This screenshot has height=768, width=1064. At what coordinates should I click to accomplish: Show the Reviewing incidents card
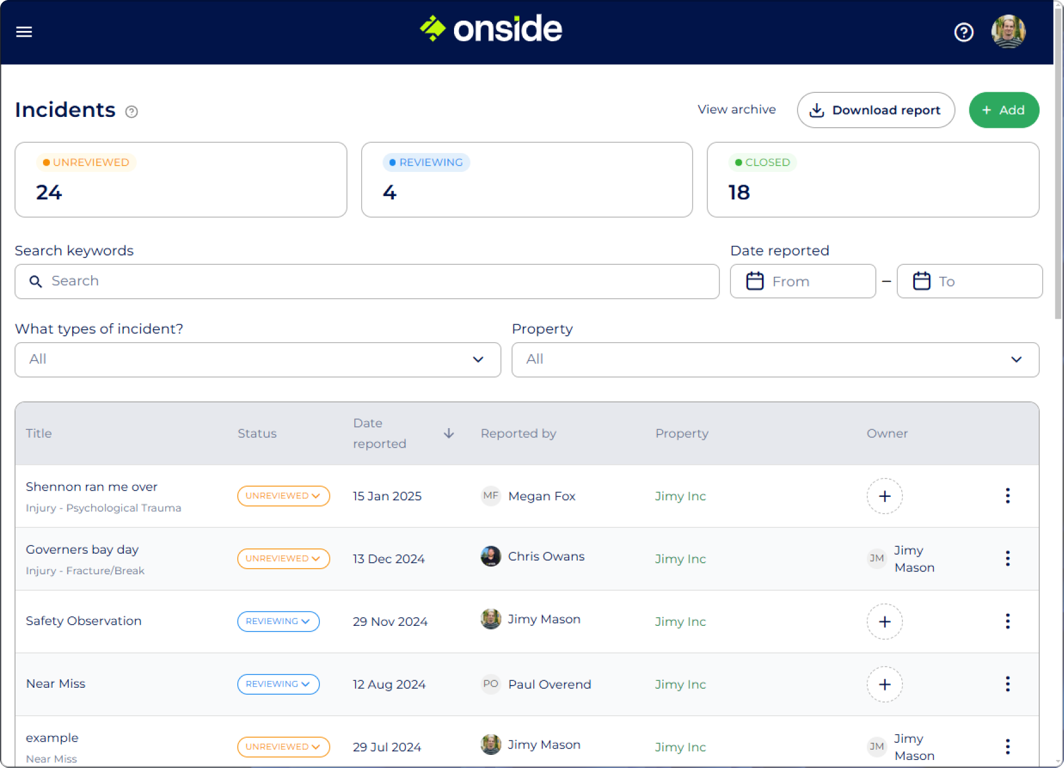pyautogui.click(x=526, y=180)
